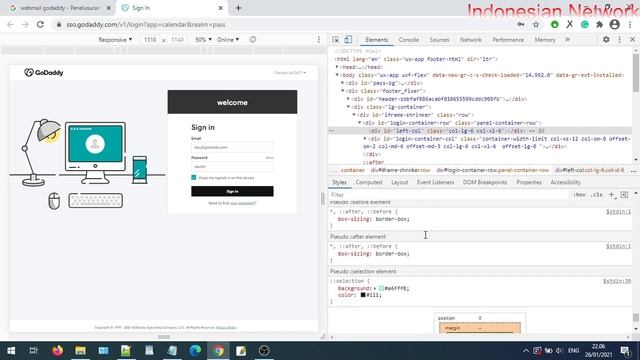Click the black Sign In button
The image size is (640, 360).
(x=232, y=191)
